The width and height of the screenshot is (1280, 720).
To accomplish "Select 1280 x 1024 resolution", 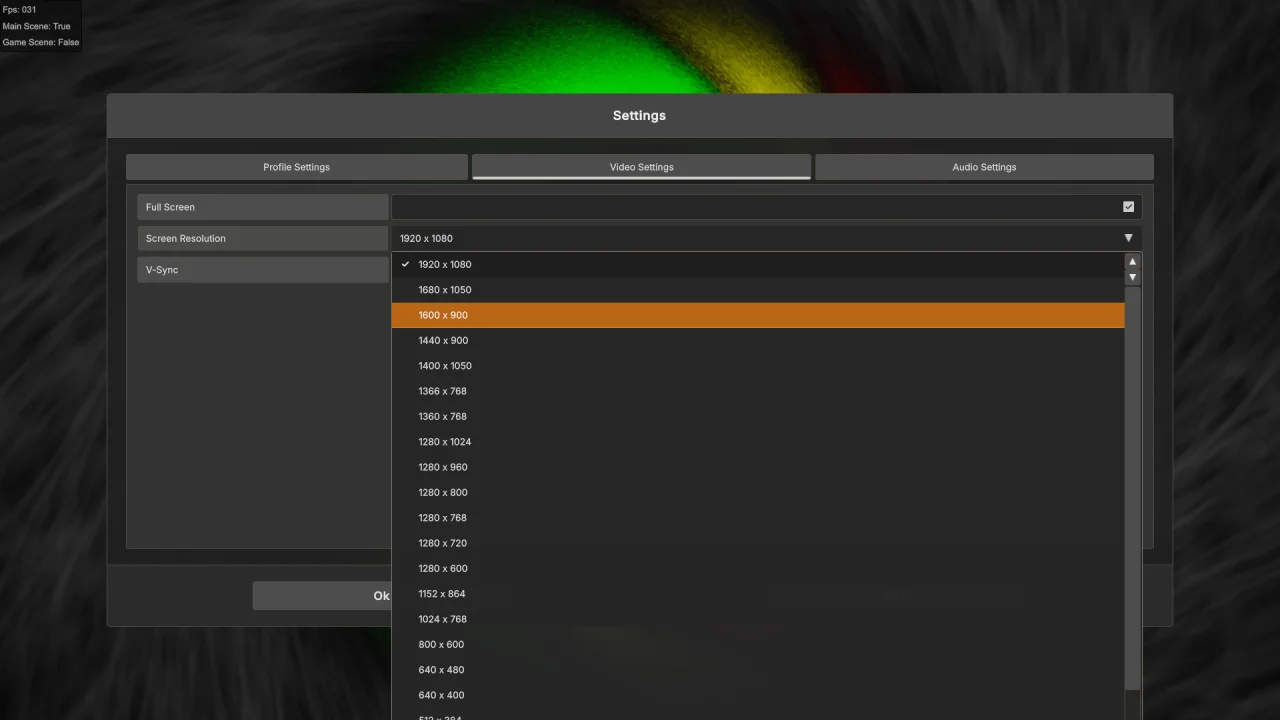I will point(758,442).
